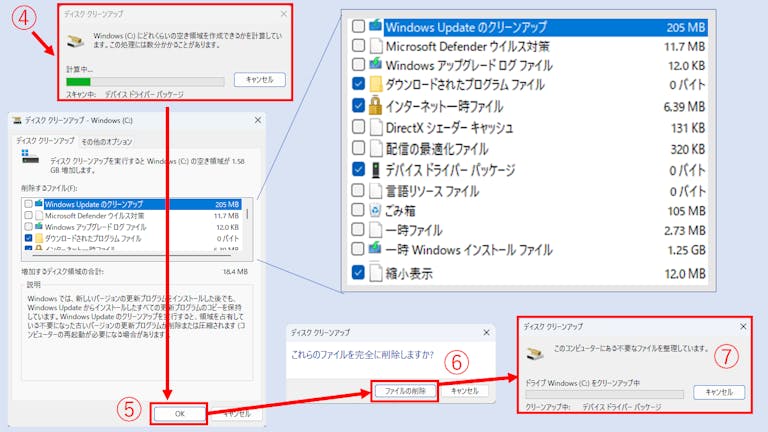
Task: Uncheck ダウンロードされたプログラム ファイル in enlarged list
Action: pyautogui.click(x=358, y=84)
